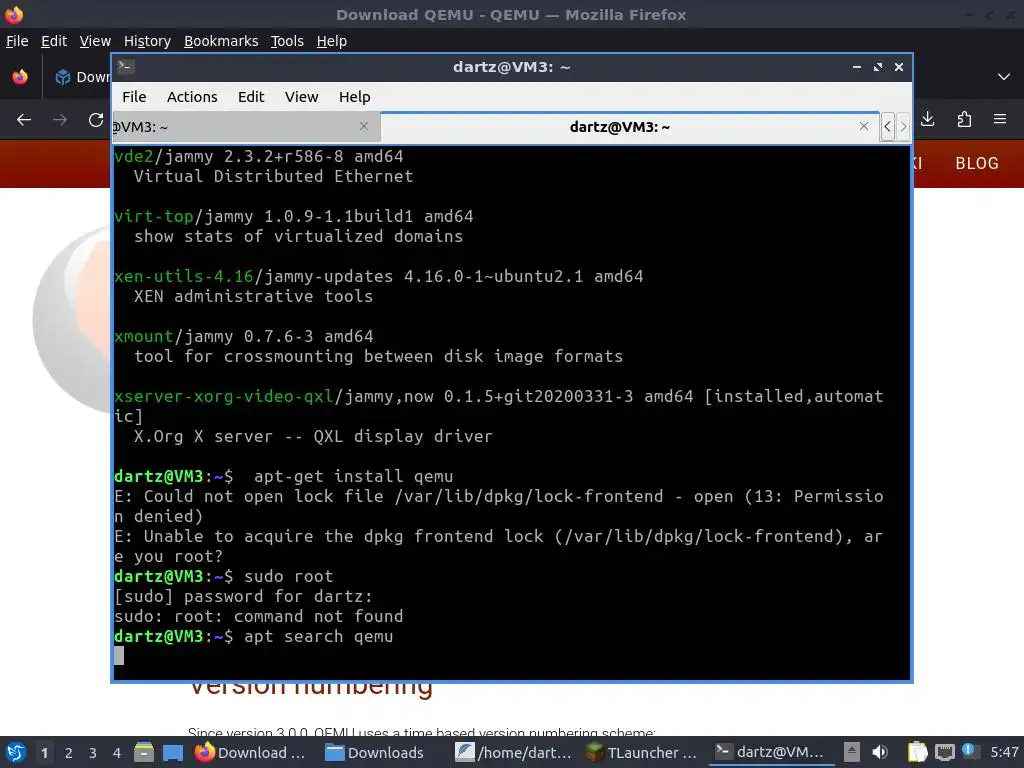1024x768 pixels.
Task: Click the show desktop icon in the taskbar
Action: click(x=172, y=752)
